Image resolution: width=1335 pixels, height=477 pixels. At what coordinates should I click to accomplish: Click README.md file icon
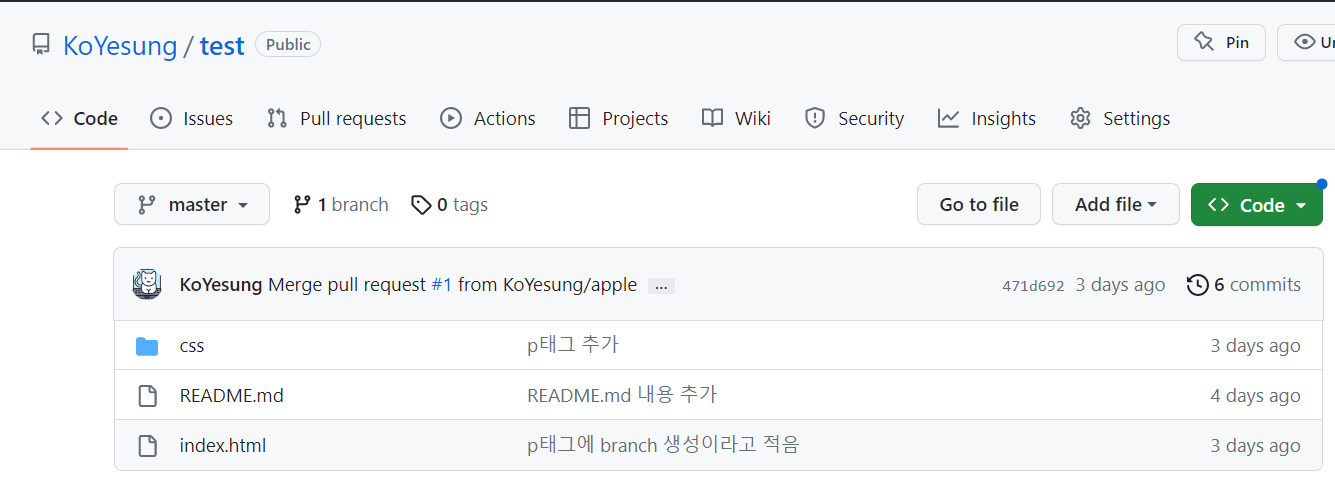147,396
